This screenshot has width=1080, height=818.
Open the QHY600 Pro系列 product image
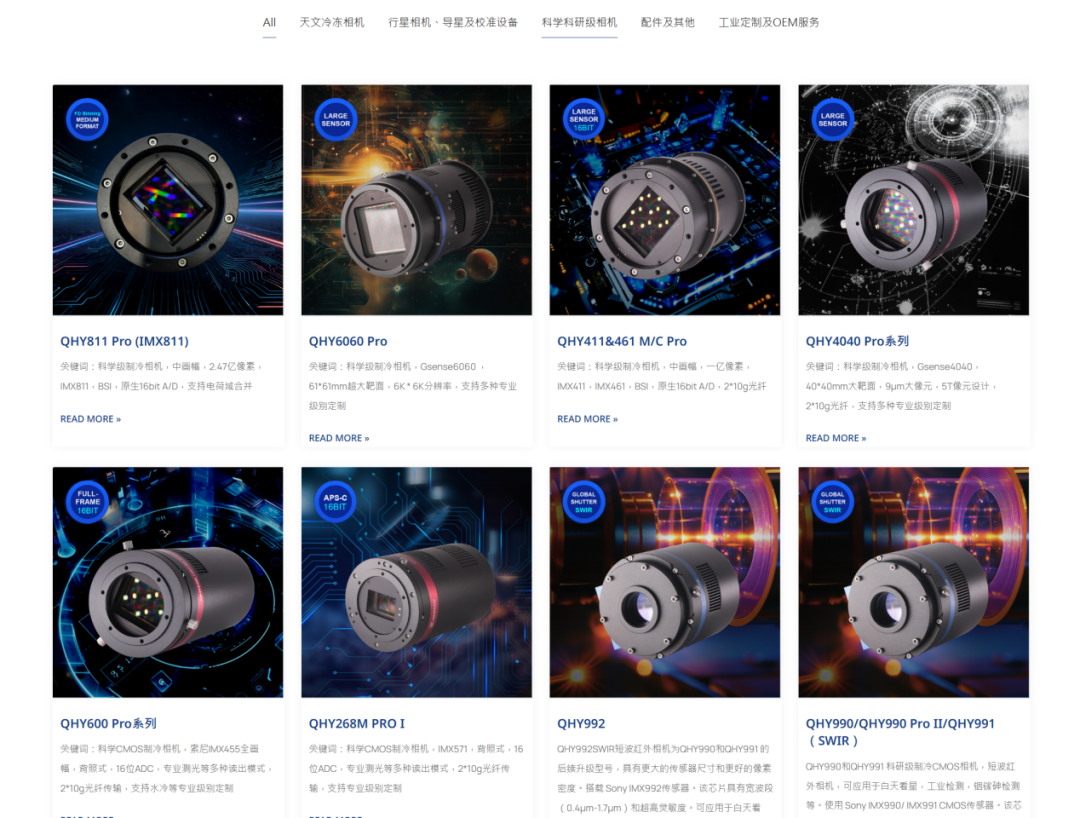pyautogui.click(x=168, y=583)
